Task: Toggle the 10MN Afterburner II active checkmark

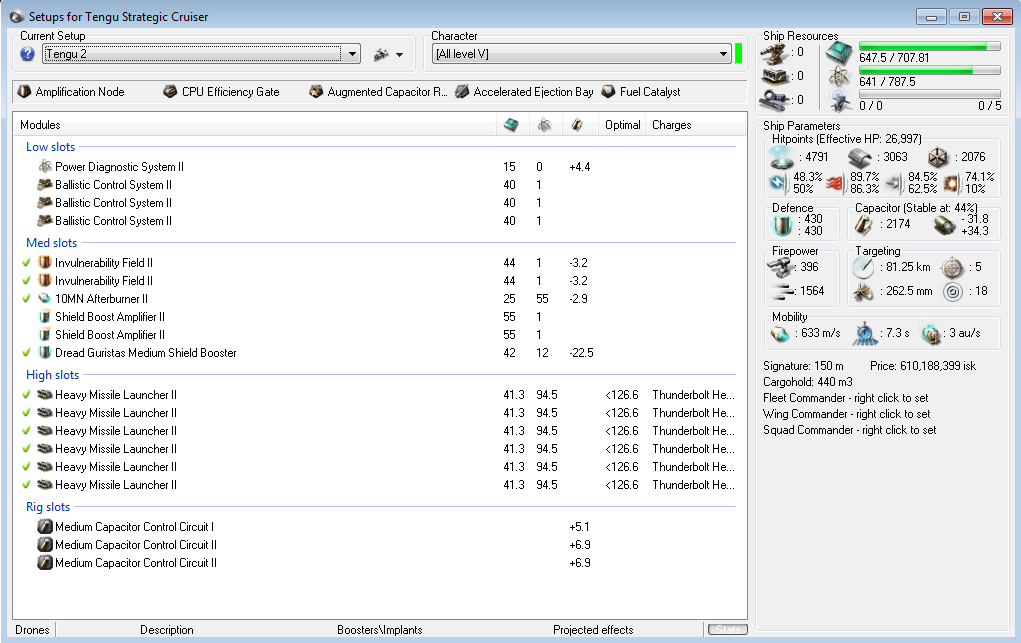Action: pyautogui.click(x=26, y=299)
